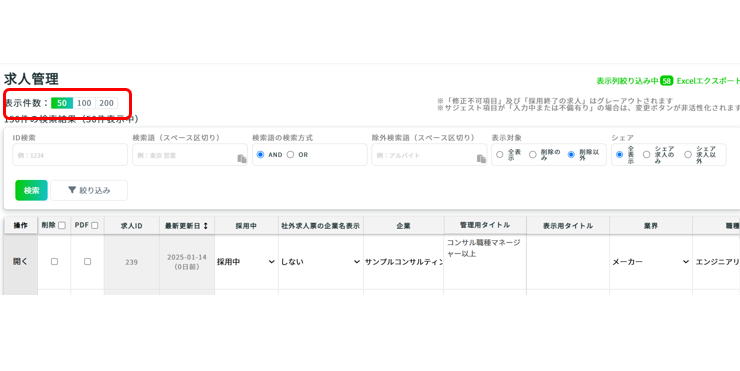740x371 pixels.
Task: Open the しない company name display dropdown
Action: click(x=320, y=261)
